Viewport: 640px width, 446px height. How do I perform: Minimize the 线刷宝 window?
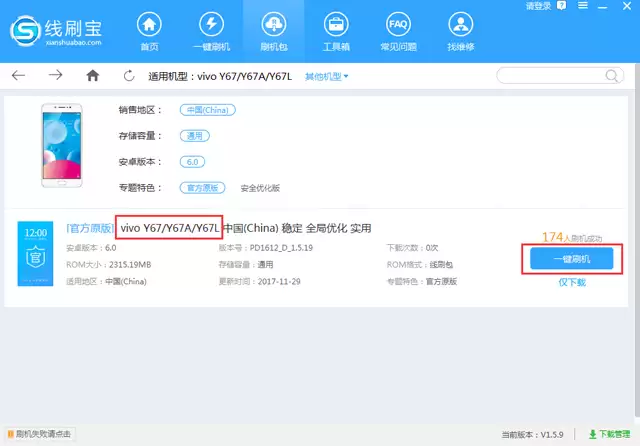pyautogui.click(x=603, y=6)
